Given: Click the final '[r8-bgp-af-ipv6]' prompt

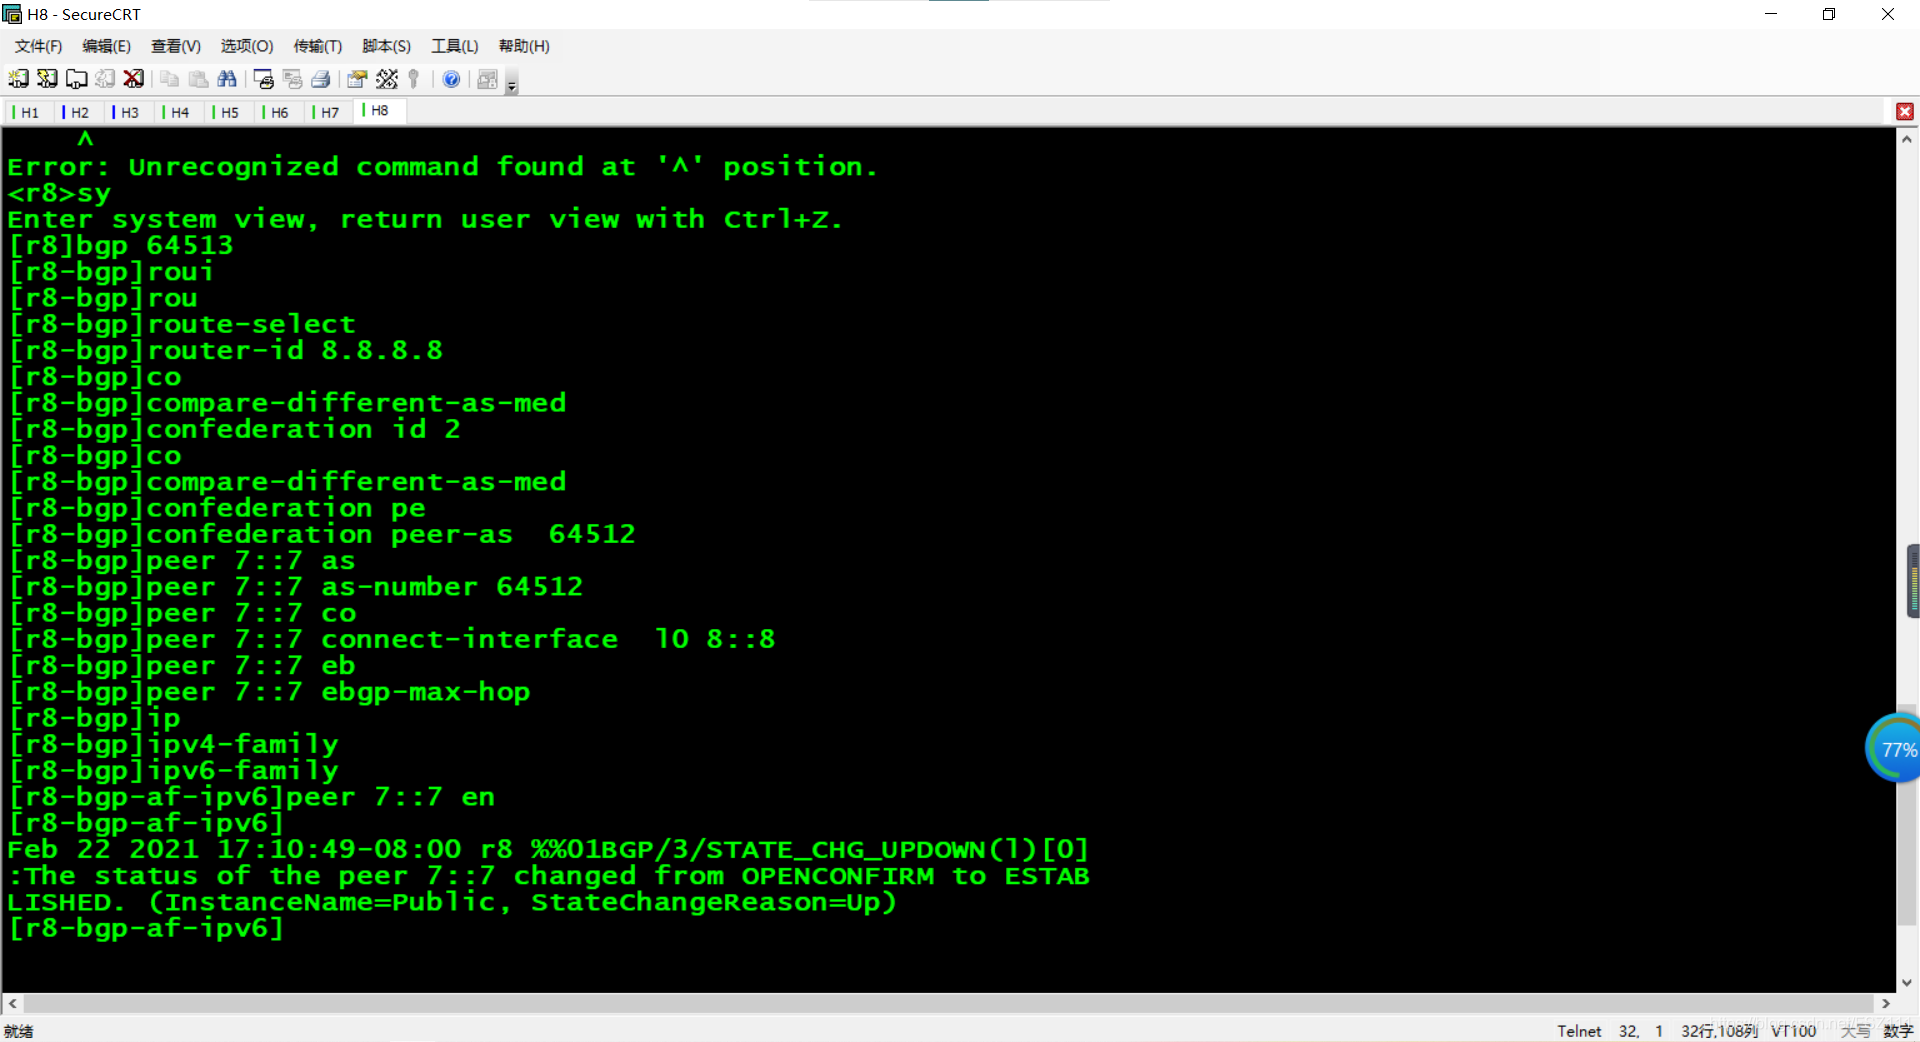Looking at the screenshot, I should [147, 929].
